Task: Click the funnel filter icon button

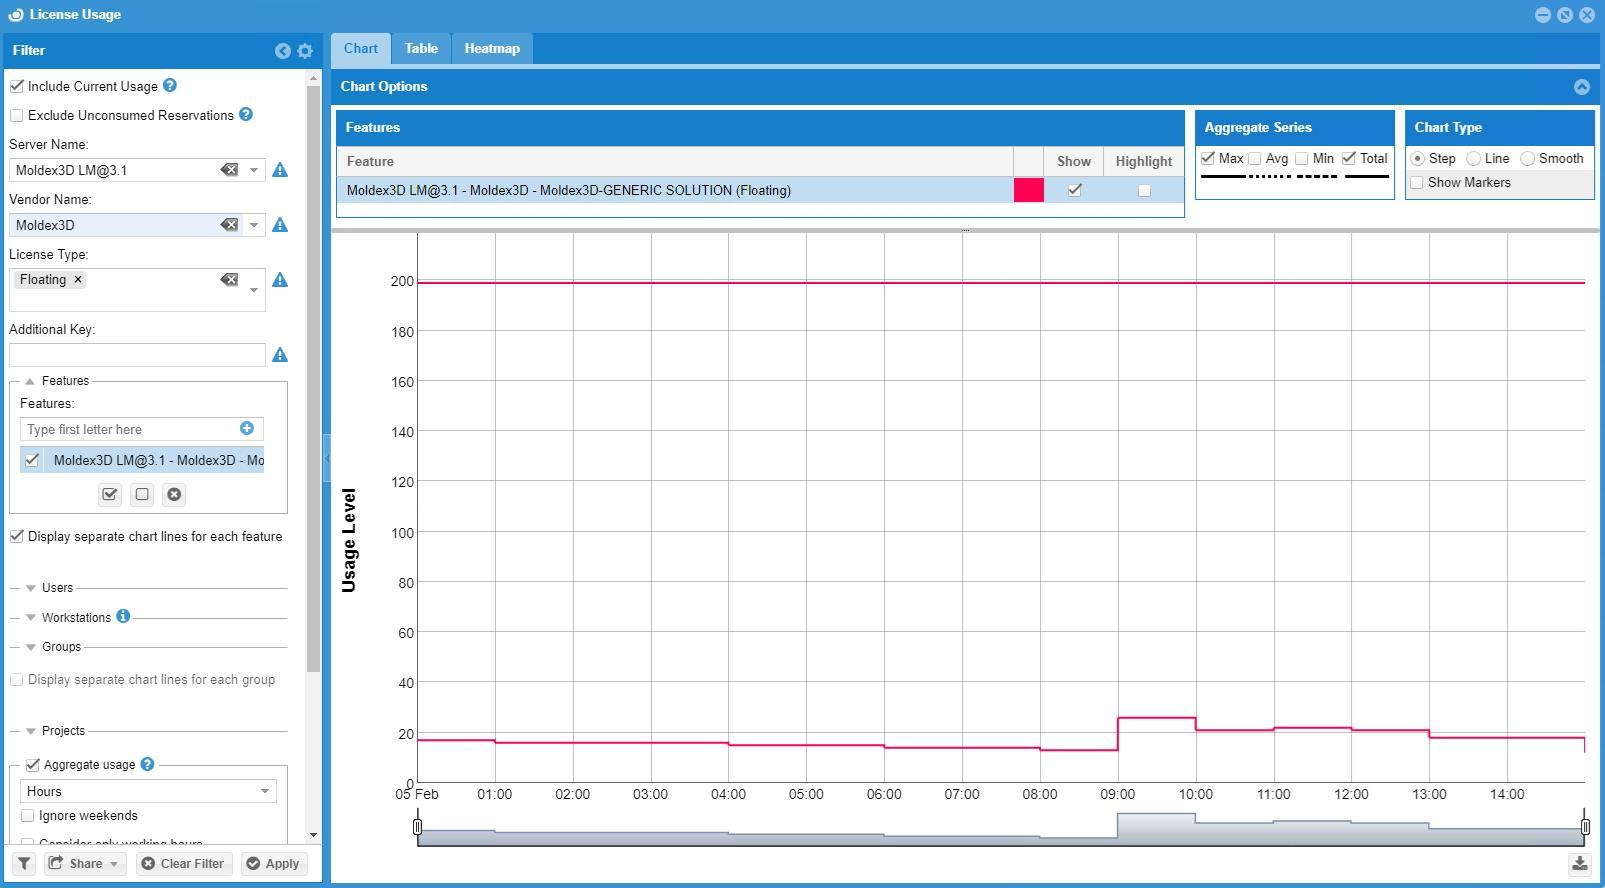Action: (24, 864)
